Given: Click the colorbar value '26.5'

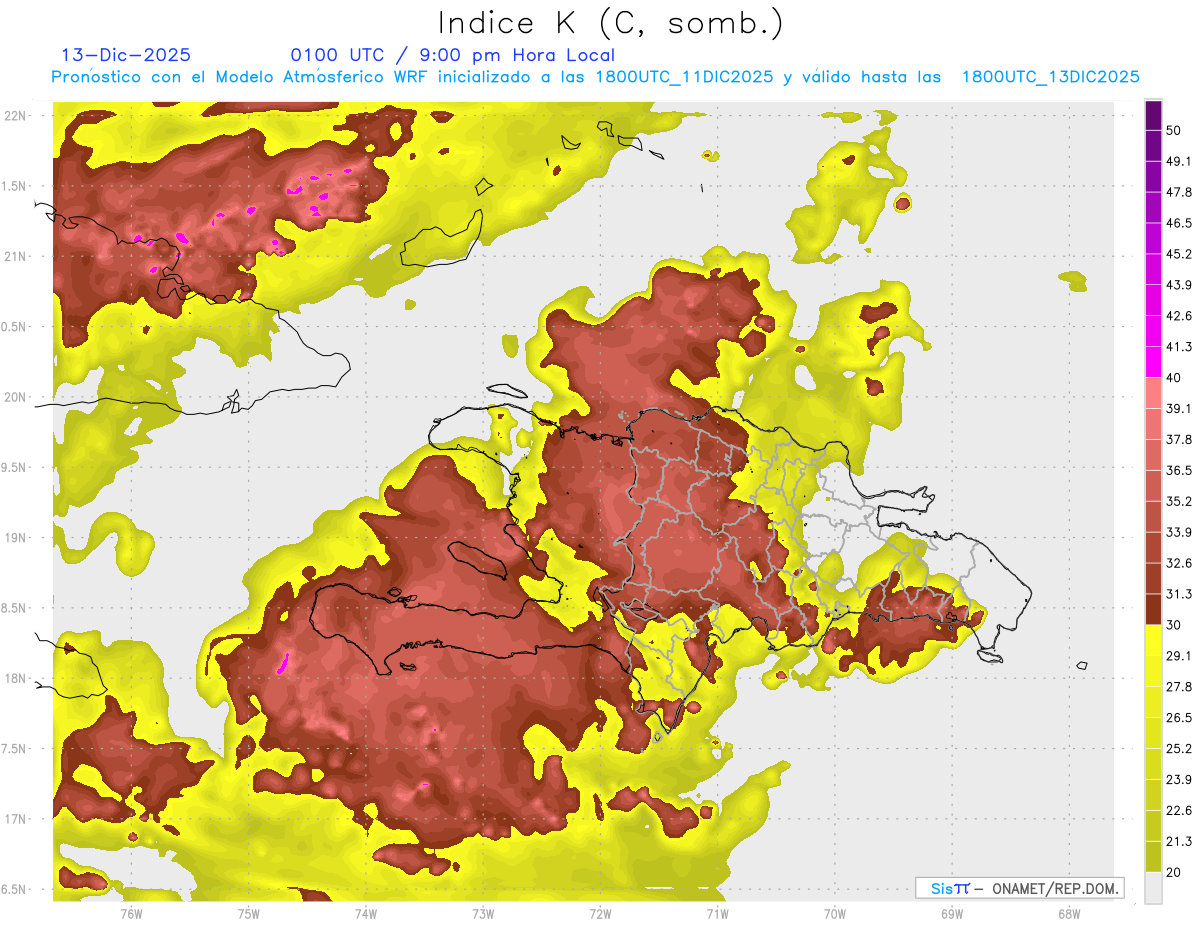Looking at the screenshot, I should 1178,718.
